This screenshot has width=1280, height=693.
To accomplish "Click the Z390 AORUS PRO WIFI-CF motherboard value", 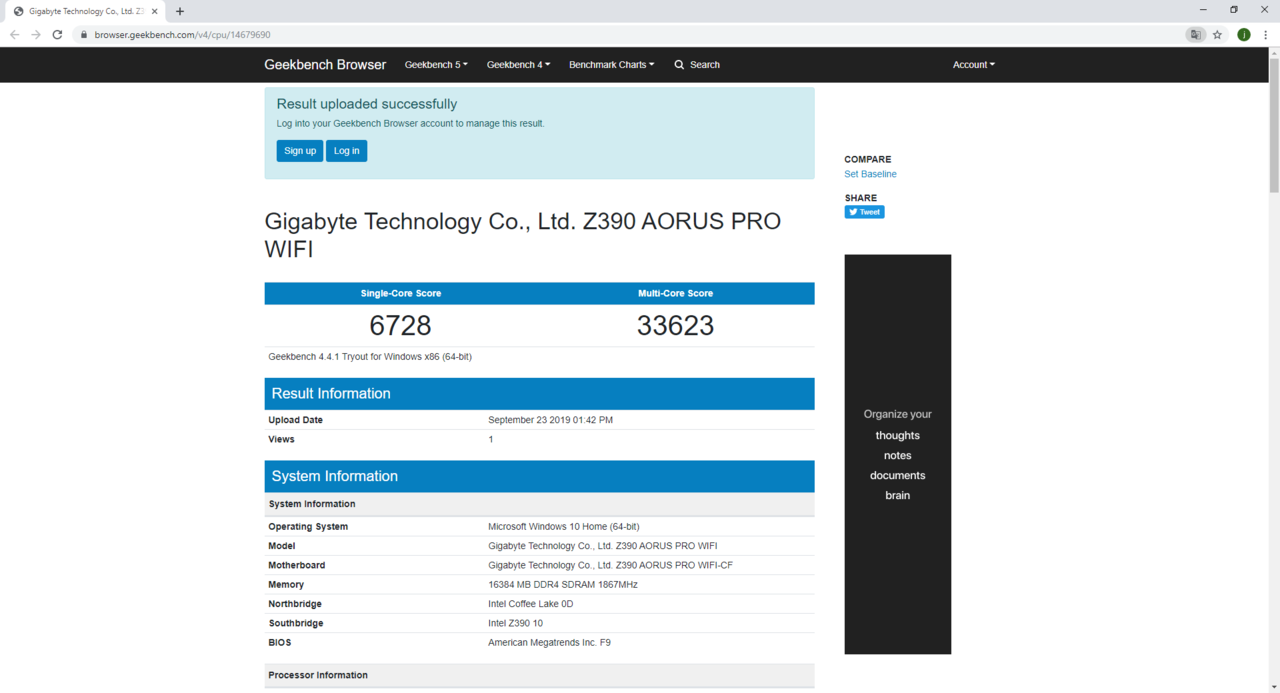I will (611, 565).
